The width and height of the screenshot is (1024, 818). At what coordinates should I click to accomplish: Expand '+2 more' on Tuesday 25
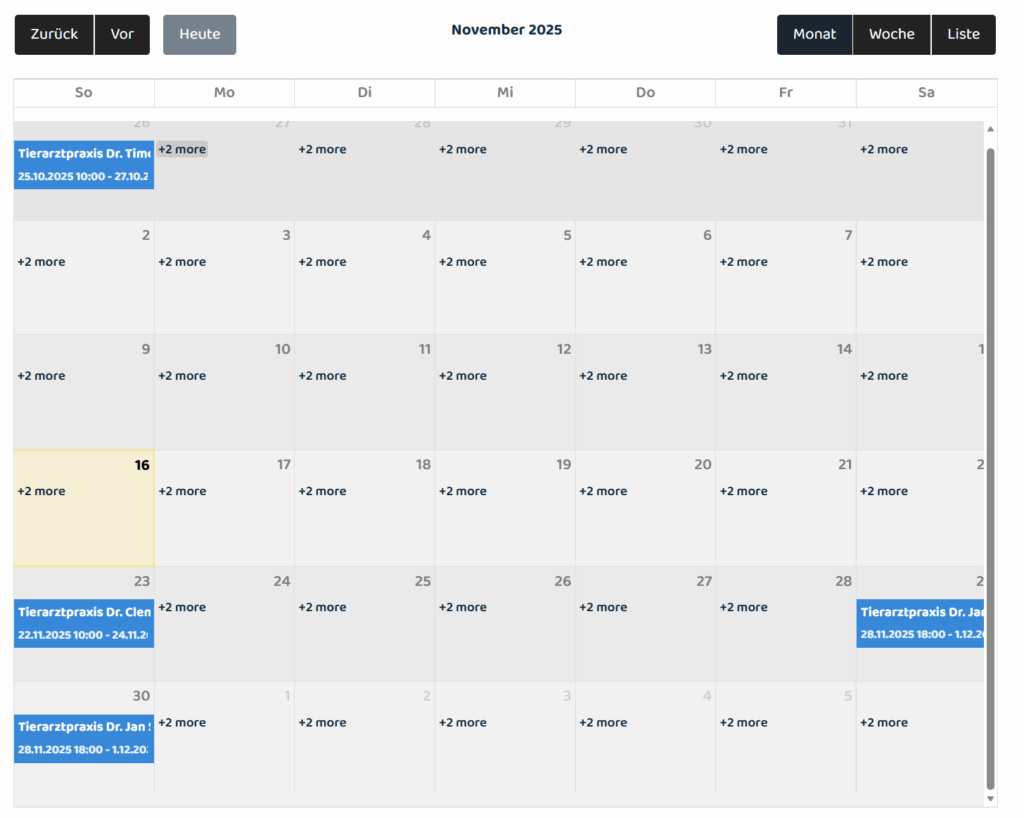322,607
